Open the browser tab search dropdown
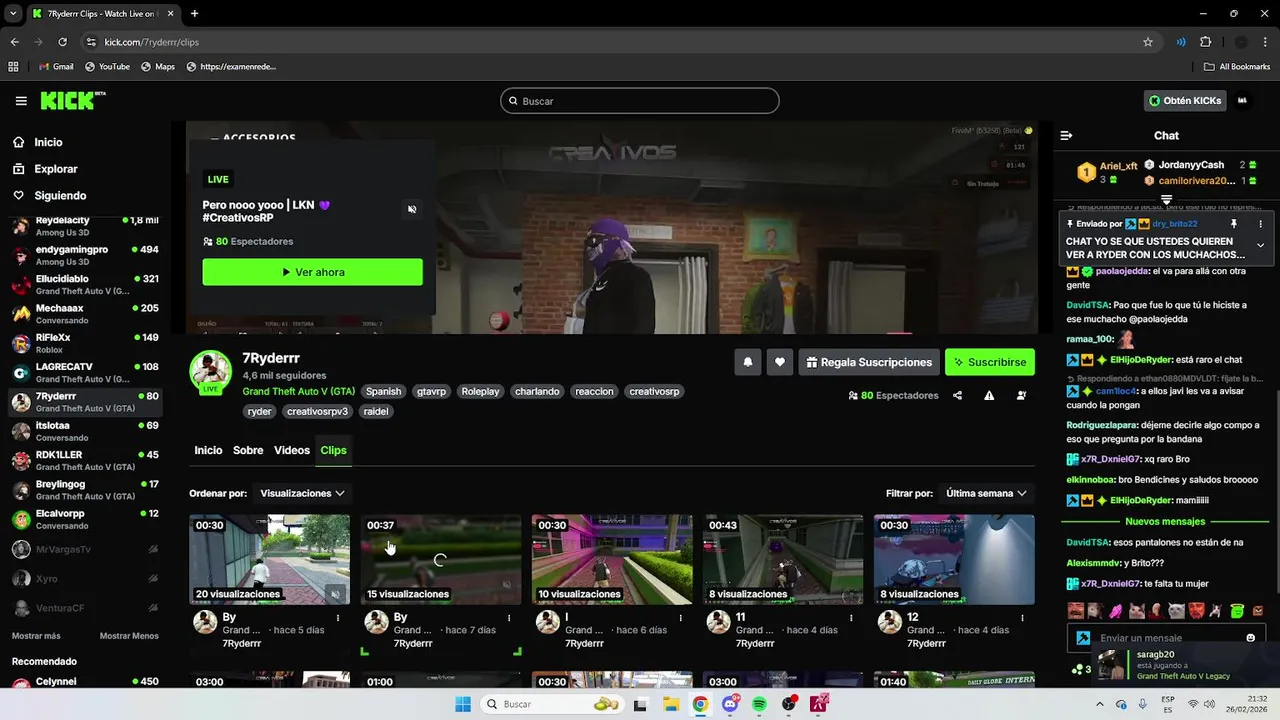 click(13, 14)
